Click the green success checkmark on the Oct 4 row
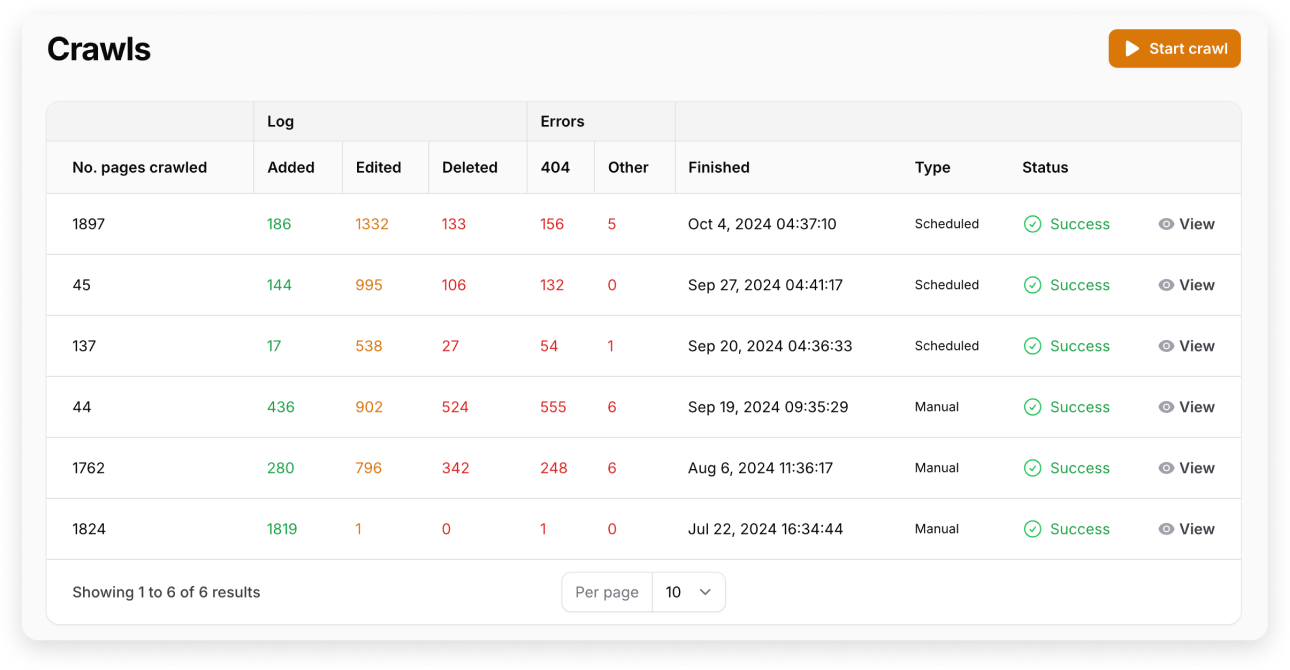This screenshot has height=670, width=1290. (1032, 224)
